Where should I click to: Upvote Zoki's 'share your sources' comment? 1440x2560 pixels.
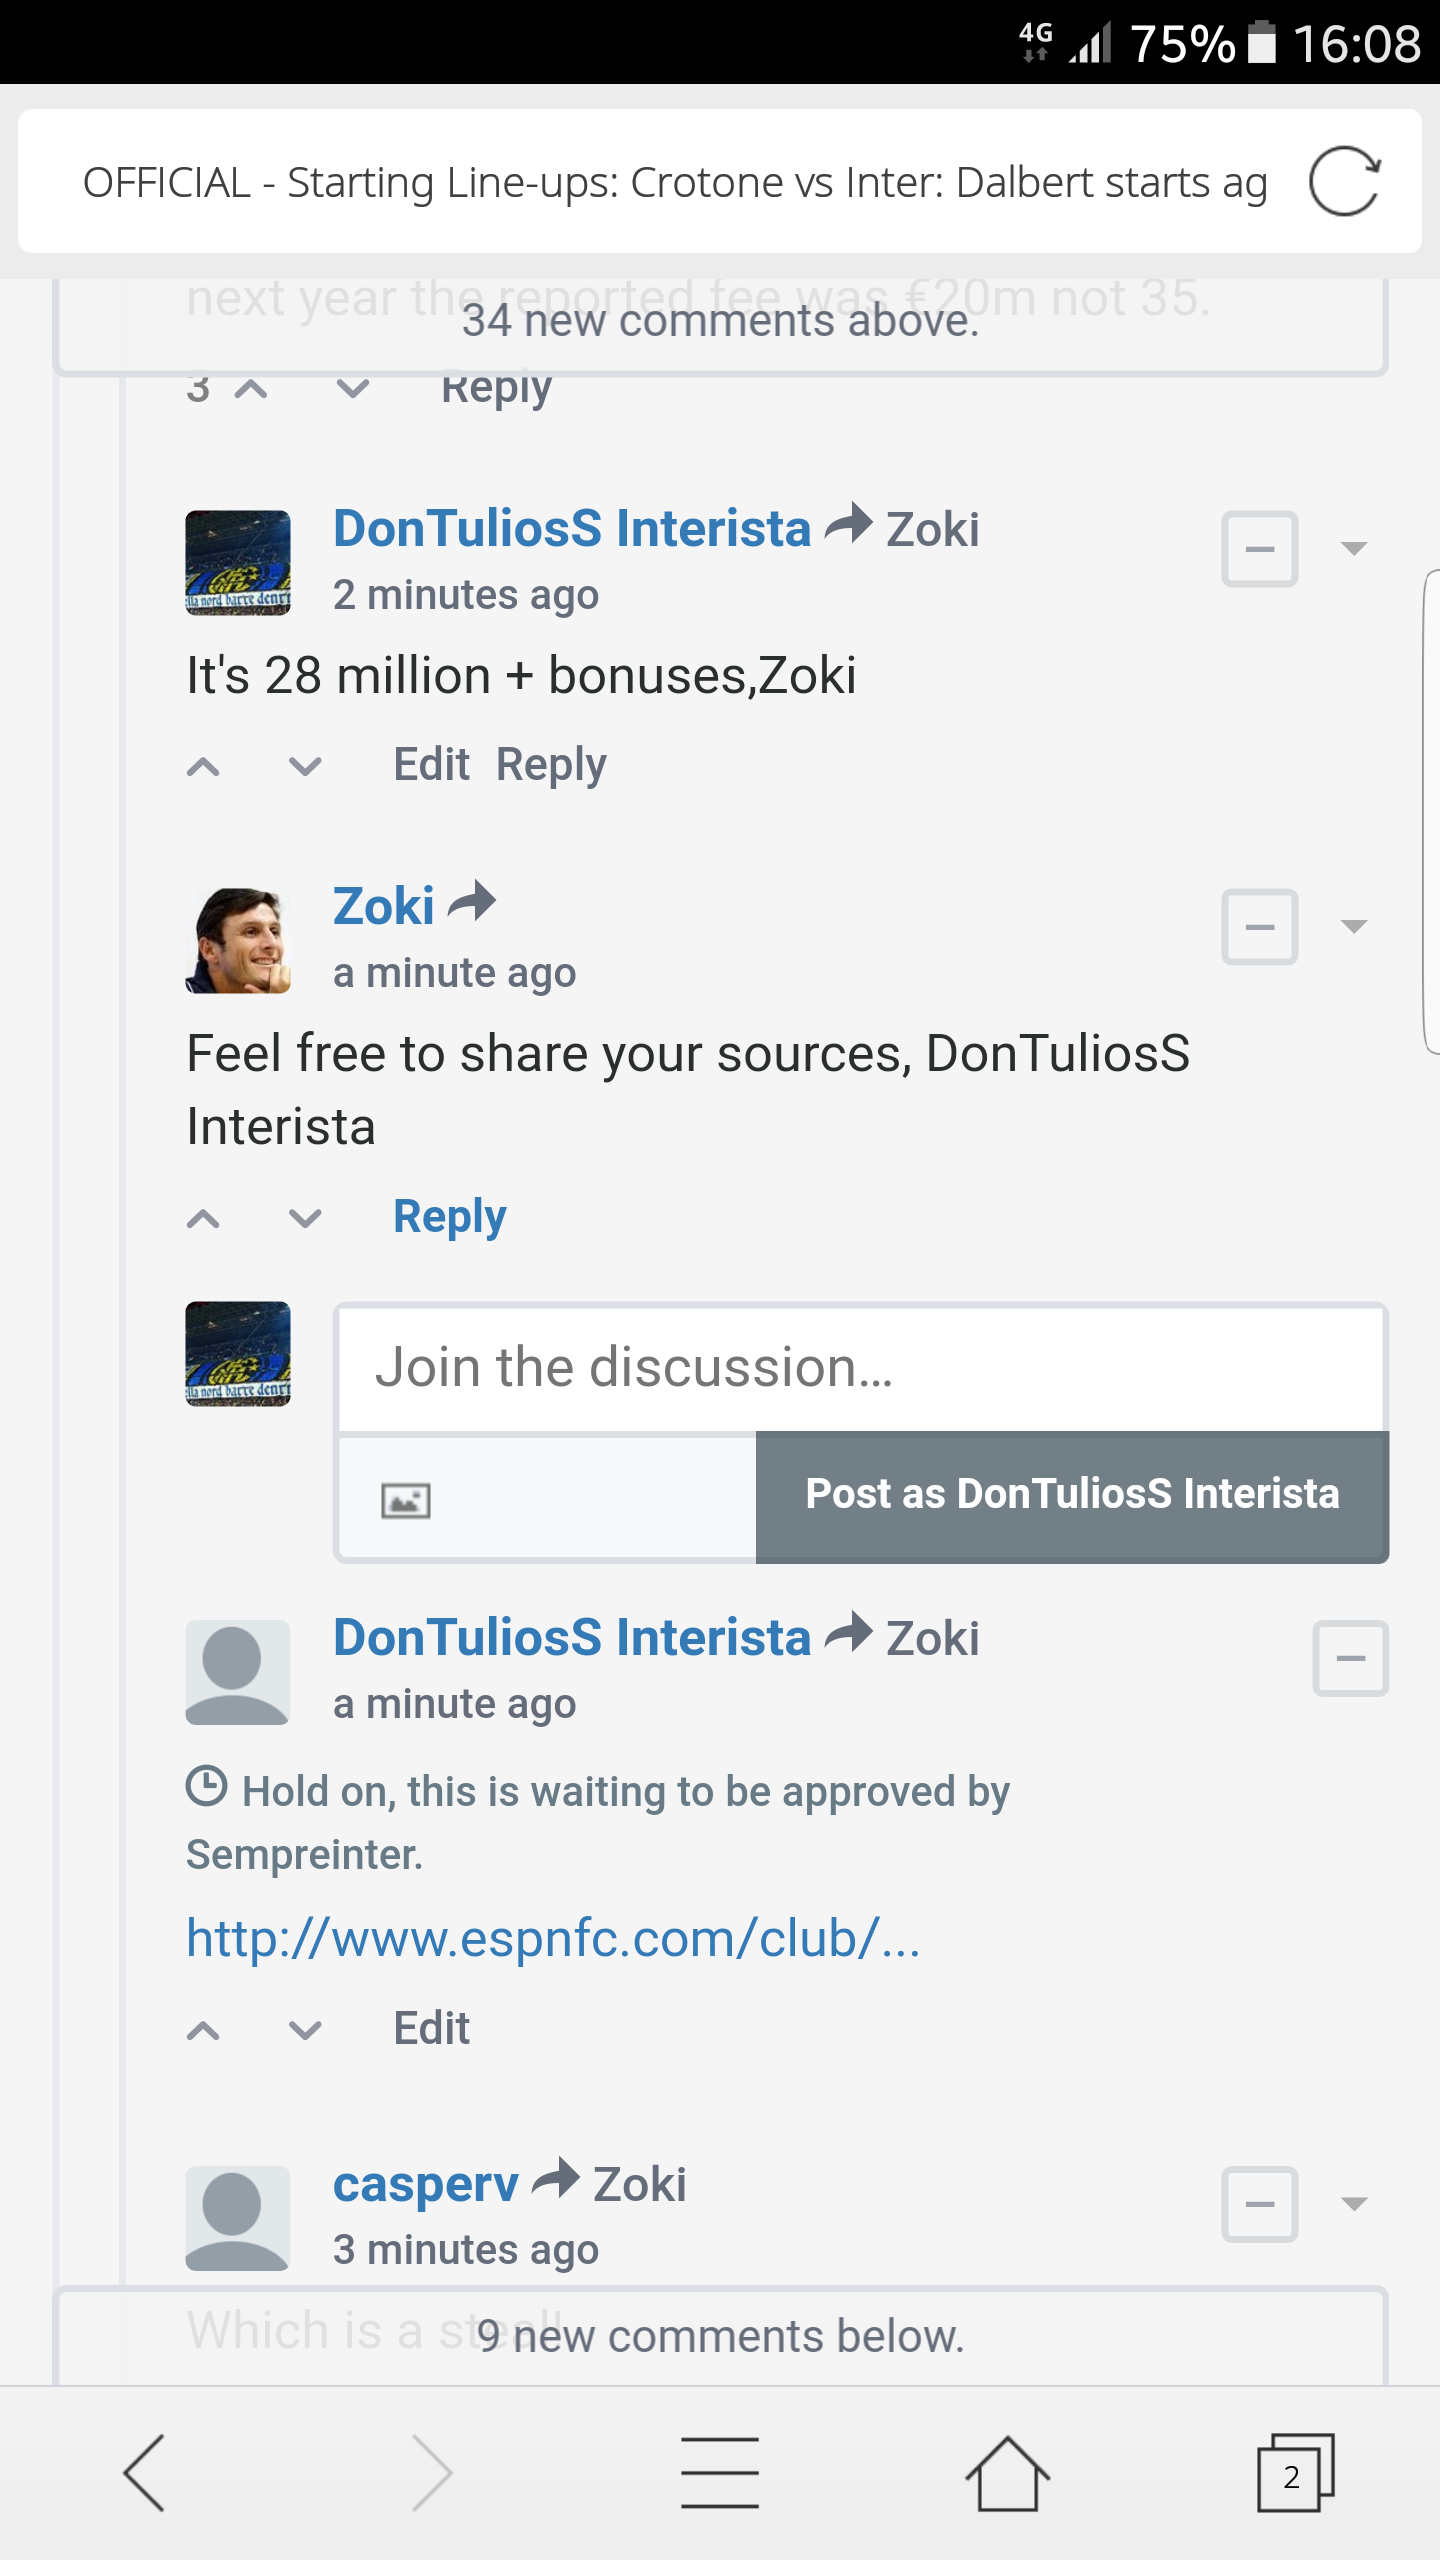204,1219
